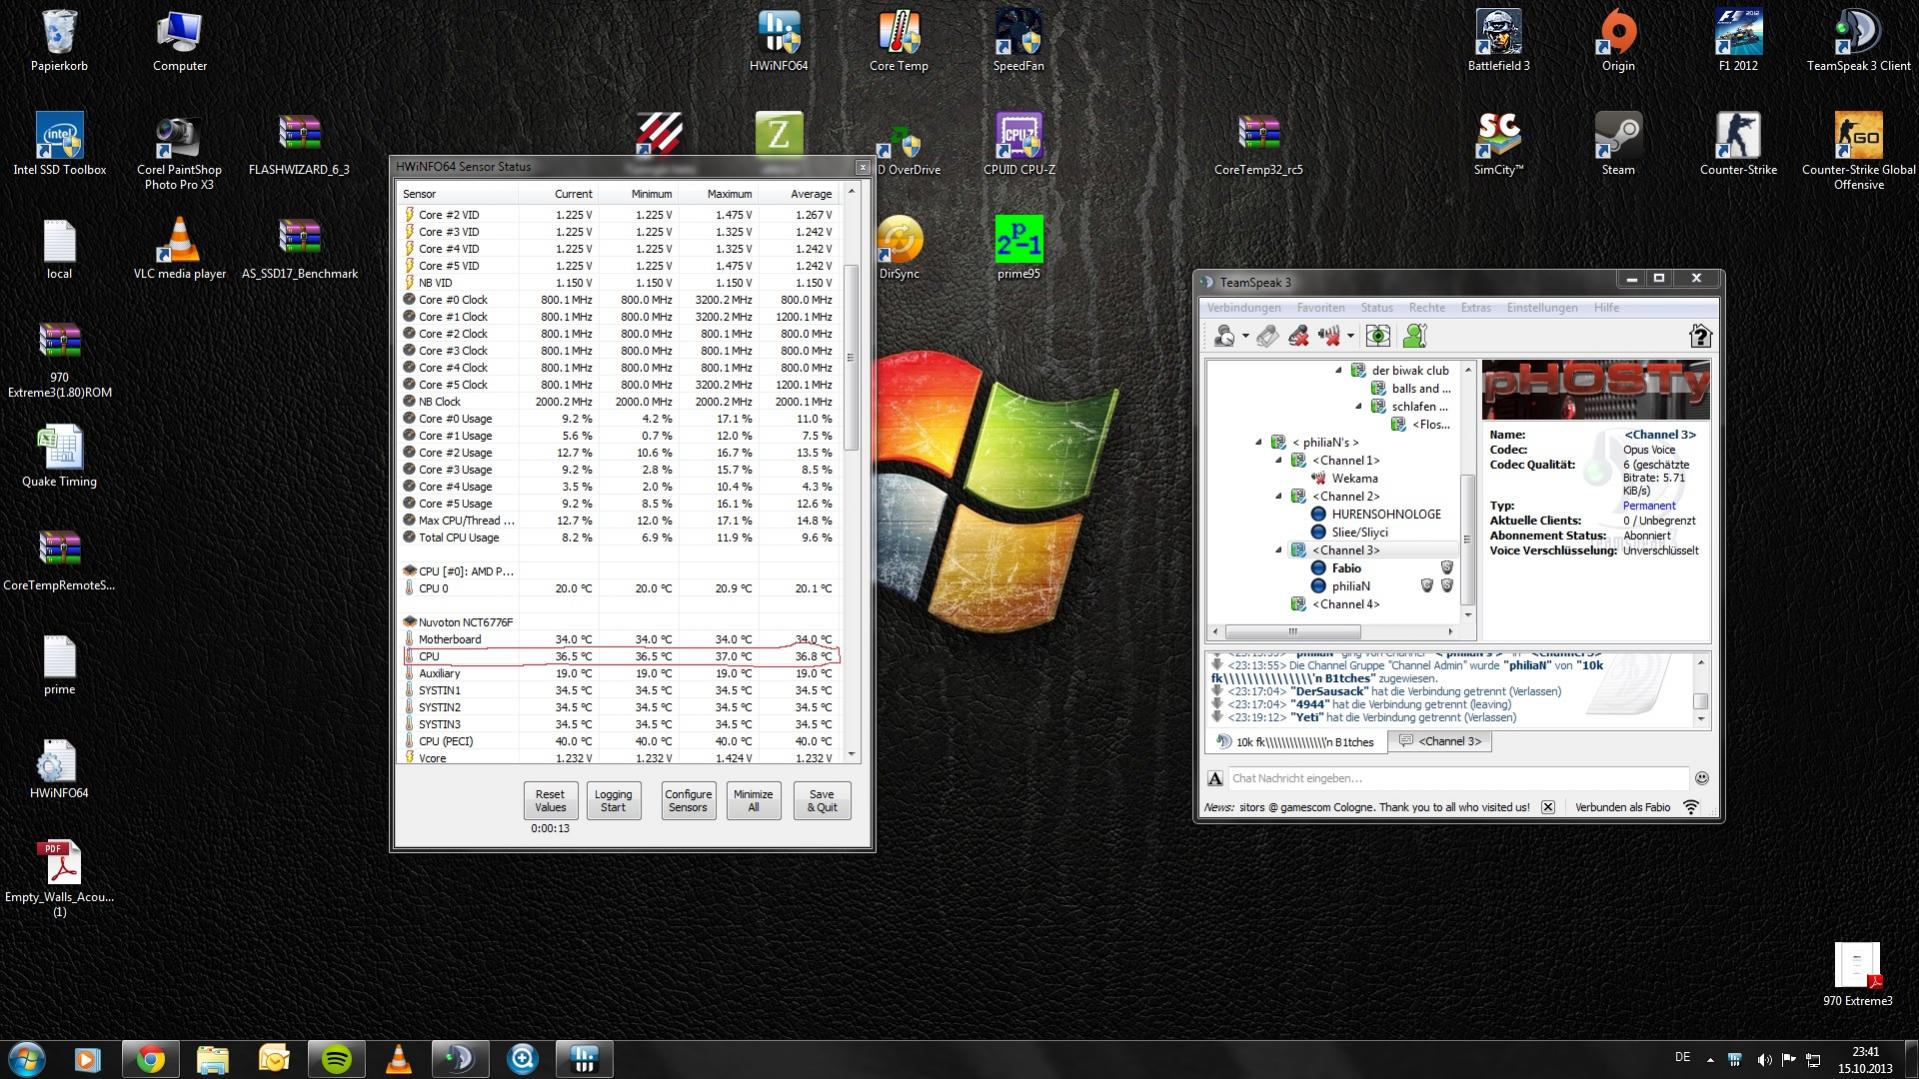Open away status dropdown arrow in TeamSpeak
The image size is (1919, 1079).
[x=1246, y=337]
